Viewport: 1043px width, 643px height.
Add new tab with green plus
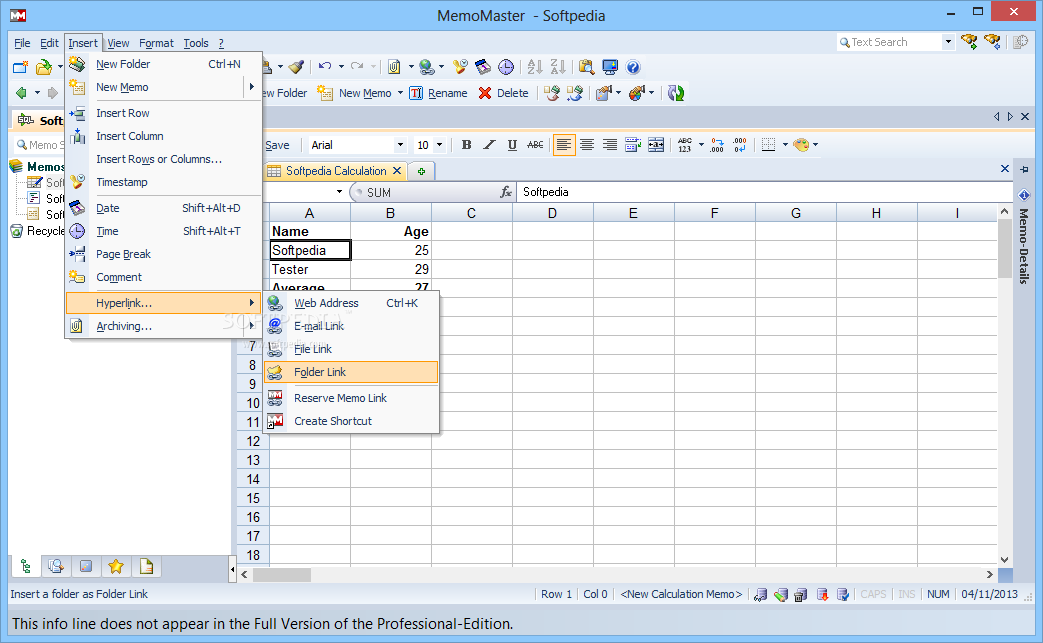[x=421, y=172]
